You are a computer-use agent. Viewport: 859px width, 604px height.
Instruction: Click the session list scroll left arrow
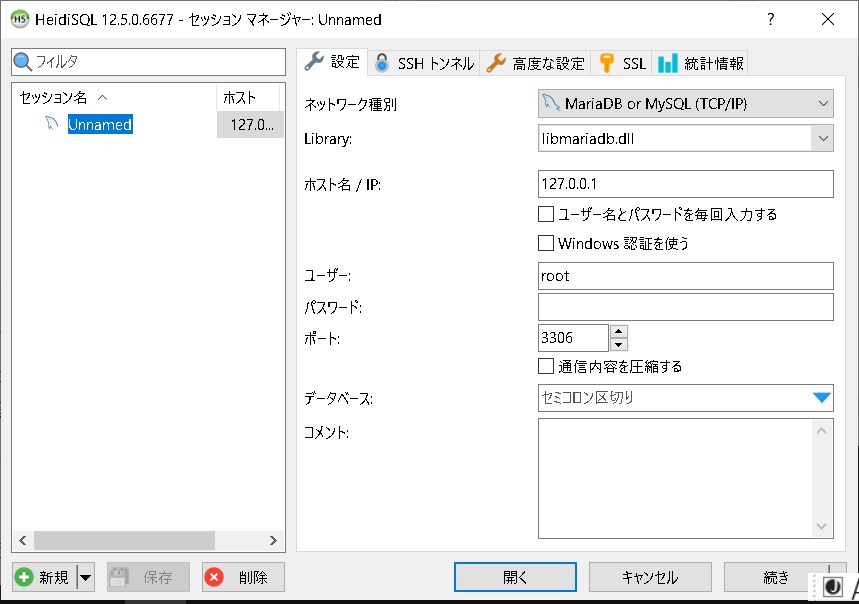click(23, 540)
